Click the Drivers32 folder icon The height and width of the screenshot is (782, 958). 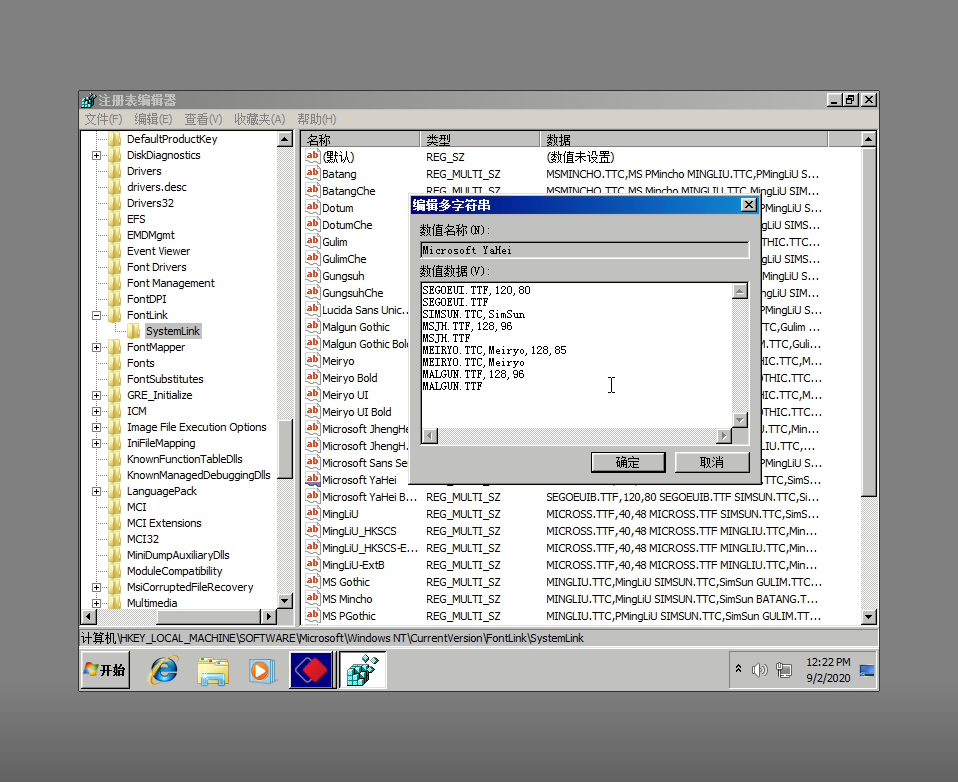click(115, 202)
